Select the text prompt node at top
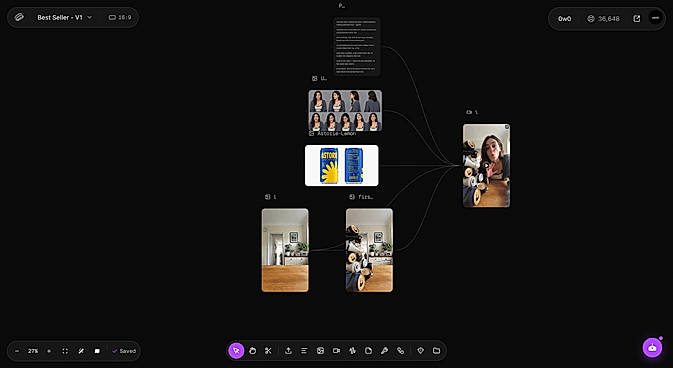This screenshot has width=673, height=368. (x=357, y=46)
